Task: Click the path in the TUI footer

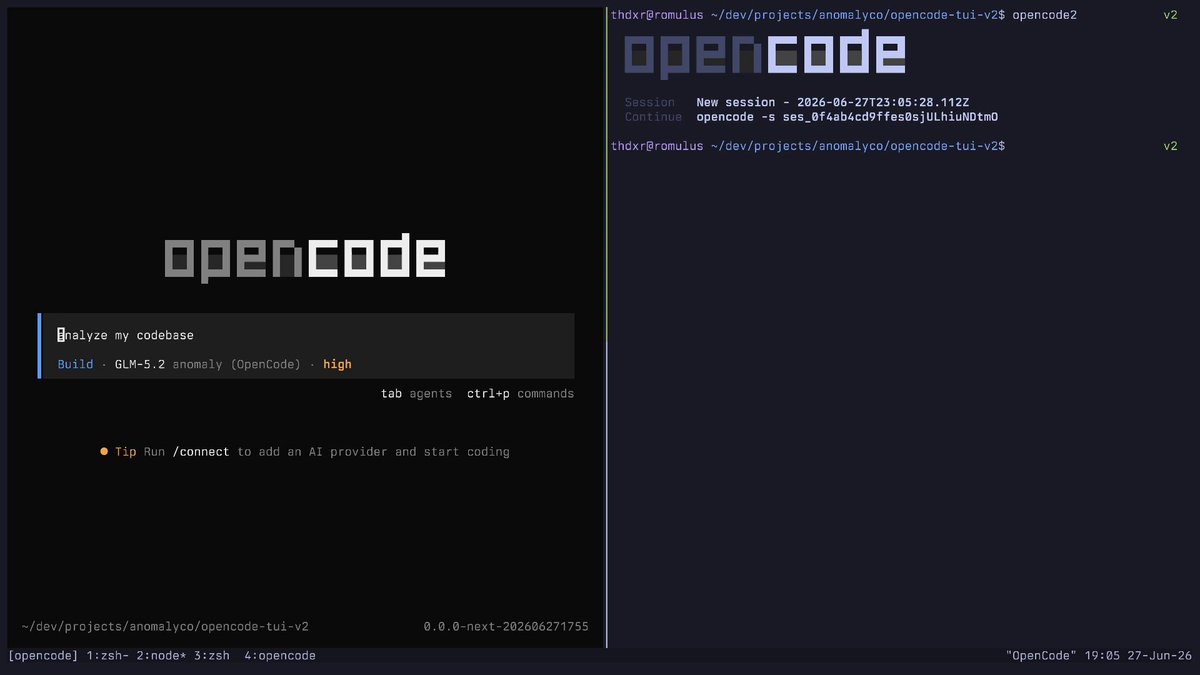Action: pyautogui.click(x=165, y=627)
